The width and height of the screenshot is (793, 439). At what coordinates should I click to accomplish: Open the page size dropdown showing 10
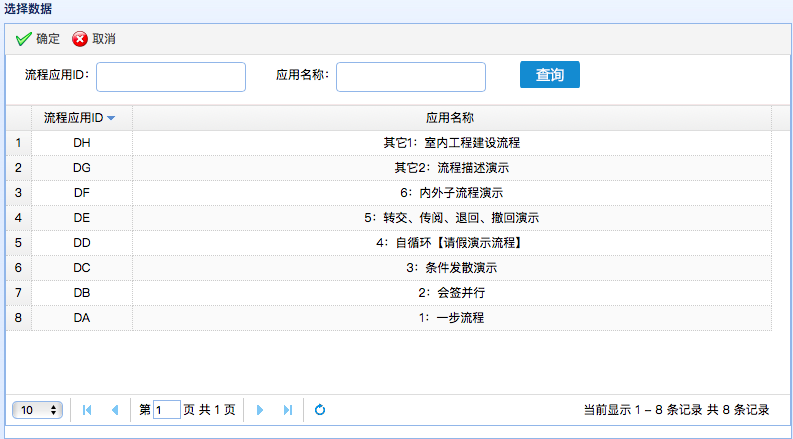tap(37, 410)
